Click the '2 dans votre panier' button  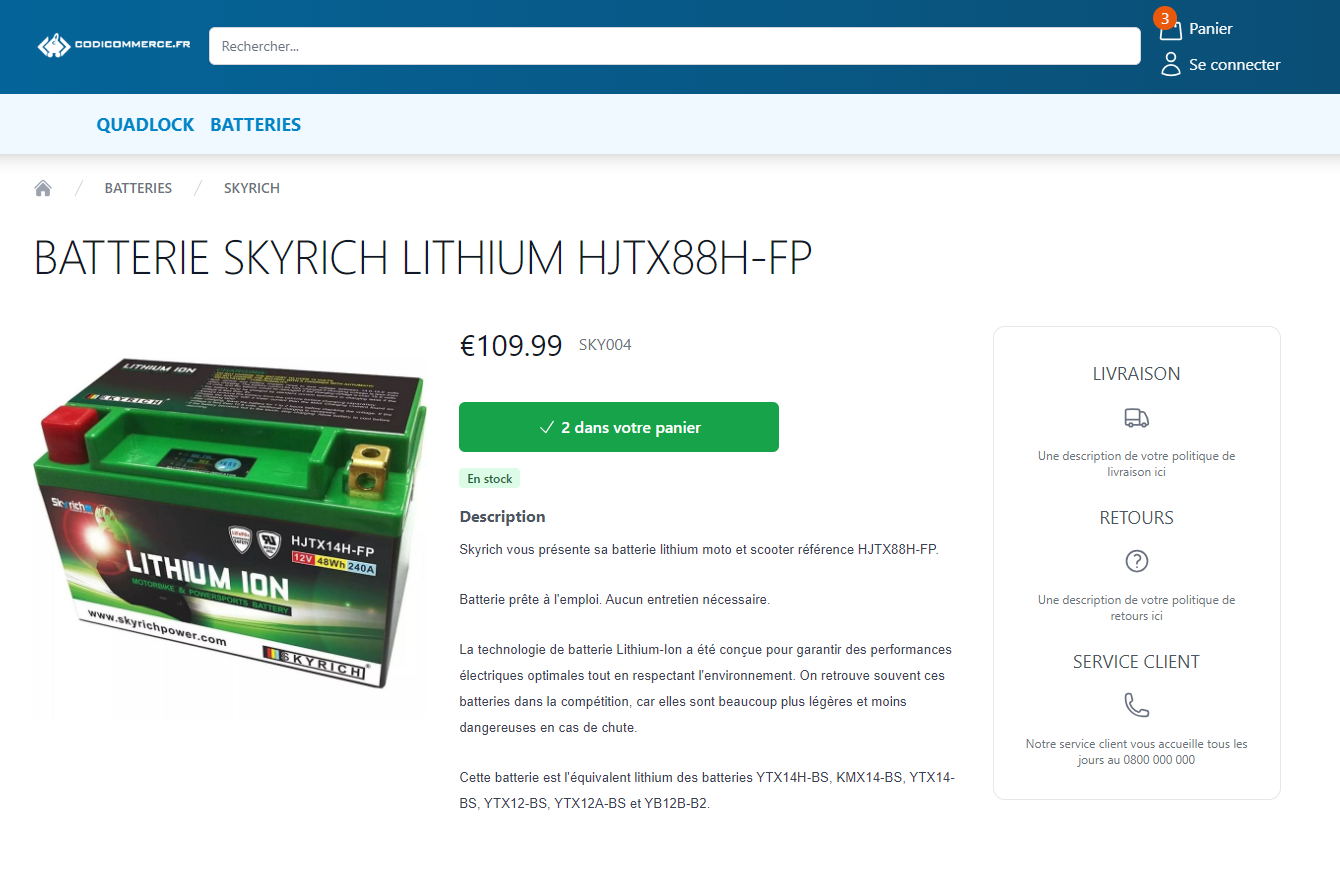coord(619,427)
